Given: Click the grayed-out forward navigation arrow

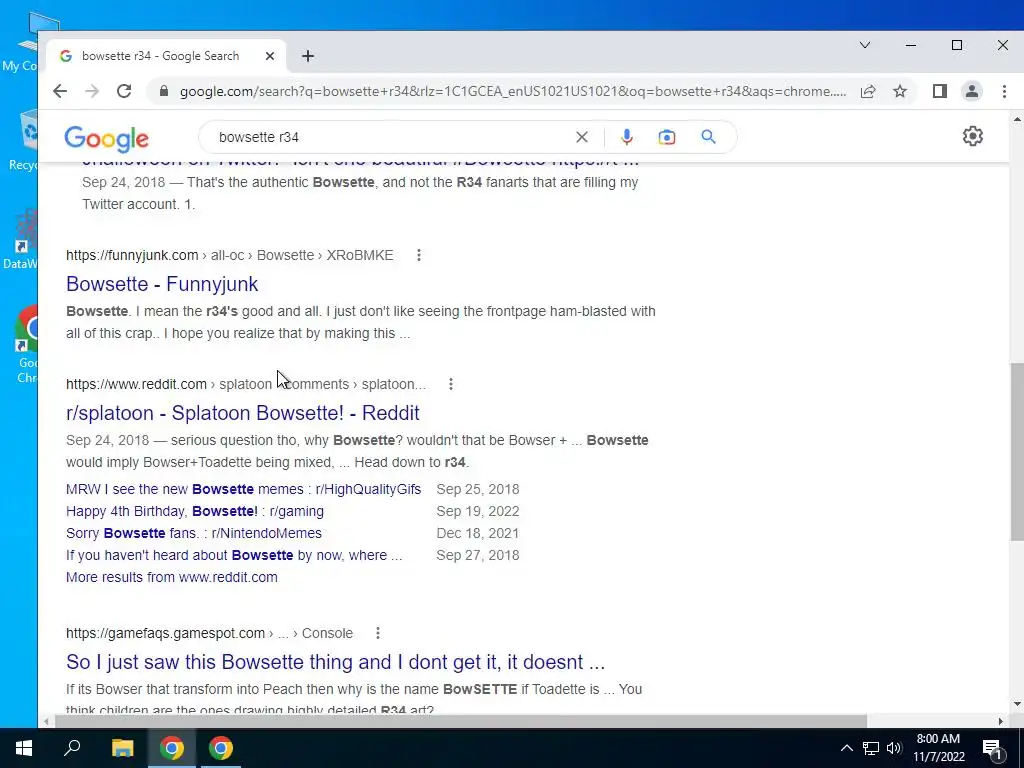Looking at the screenshot, I should click(92, 91).
